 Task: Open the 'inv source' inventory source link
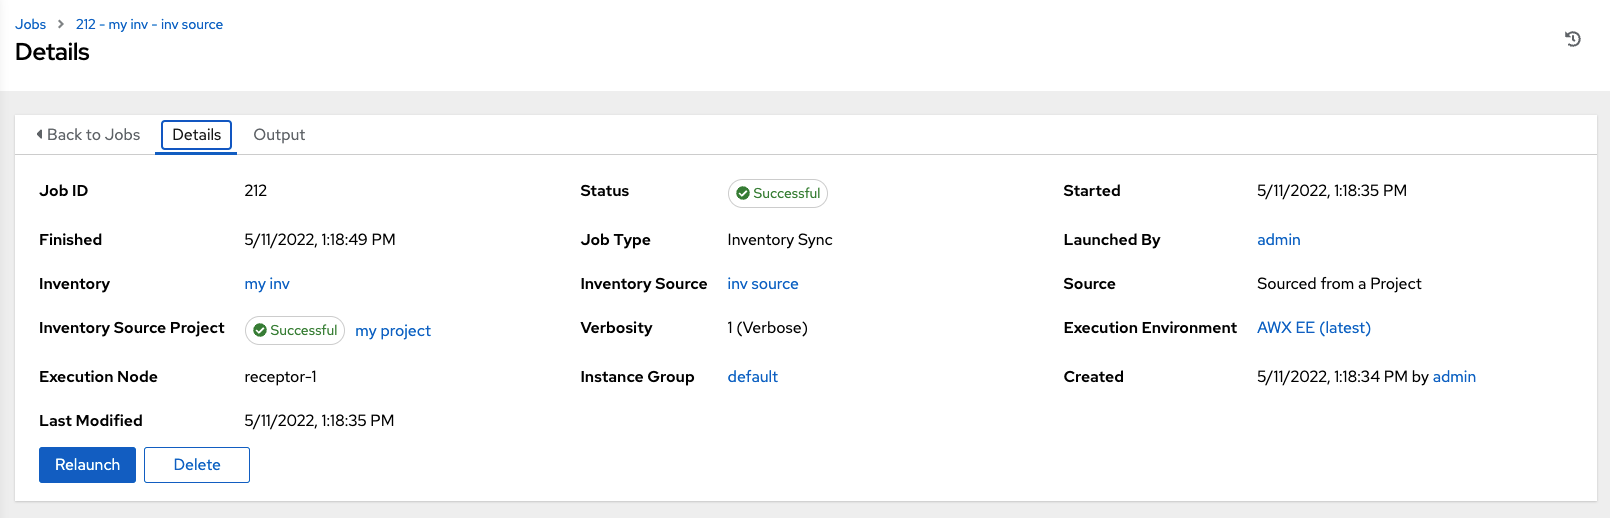(x=762, y=284)
